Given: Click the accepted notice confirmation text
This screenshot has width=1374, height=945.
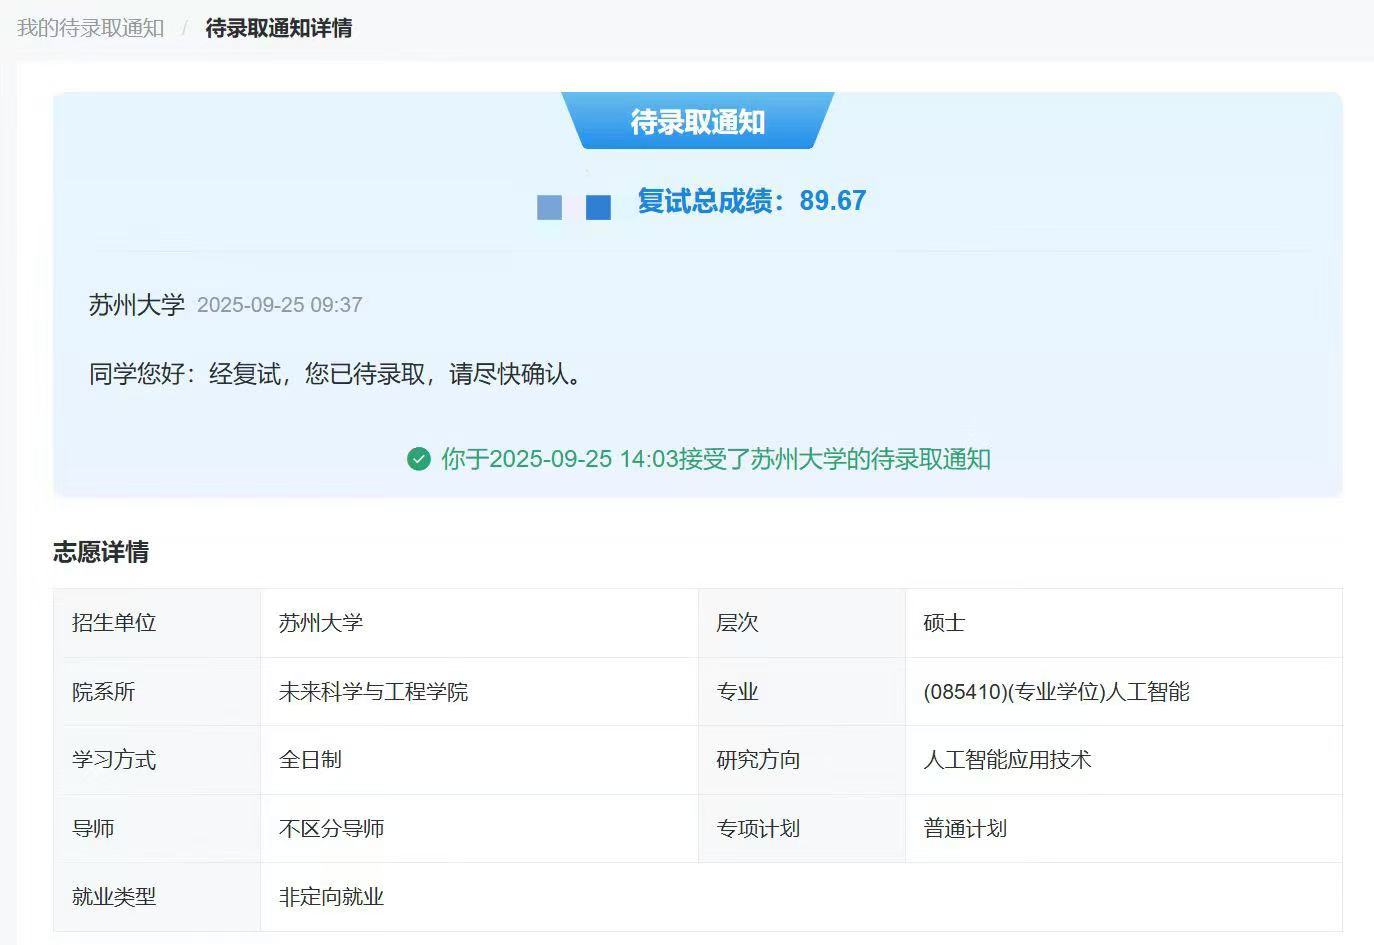Looking at the screenshot, I should coord(715,459).
